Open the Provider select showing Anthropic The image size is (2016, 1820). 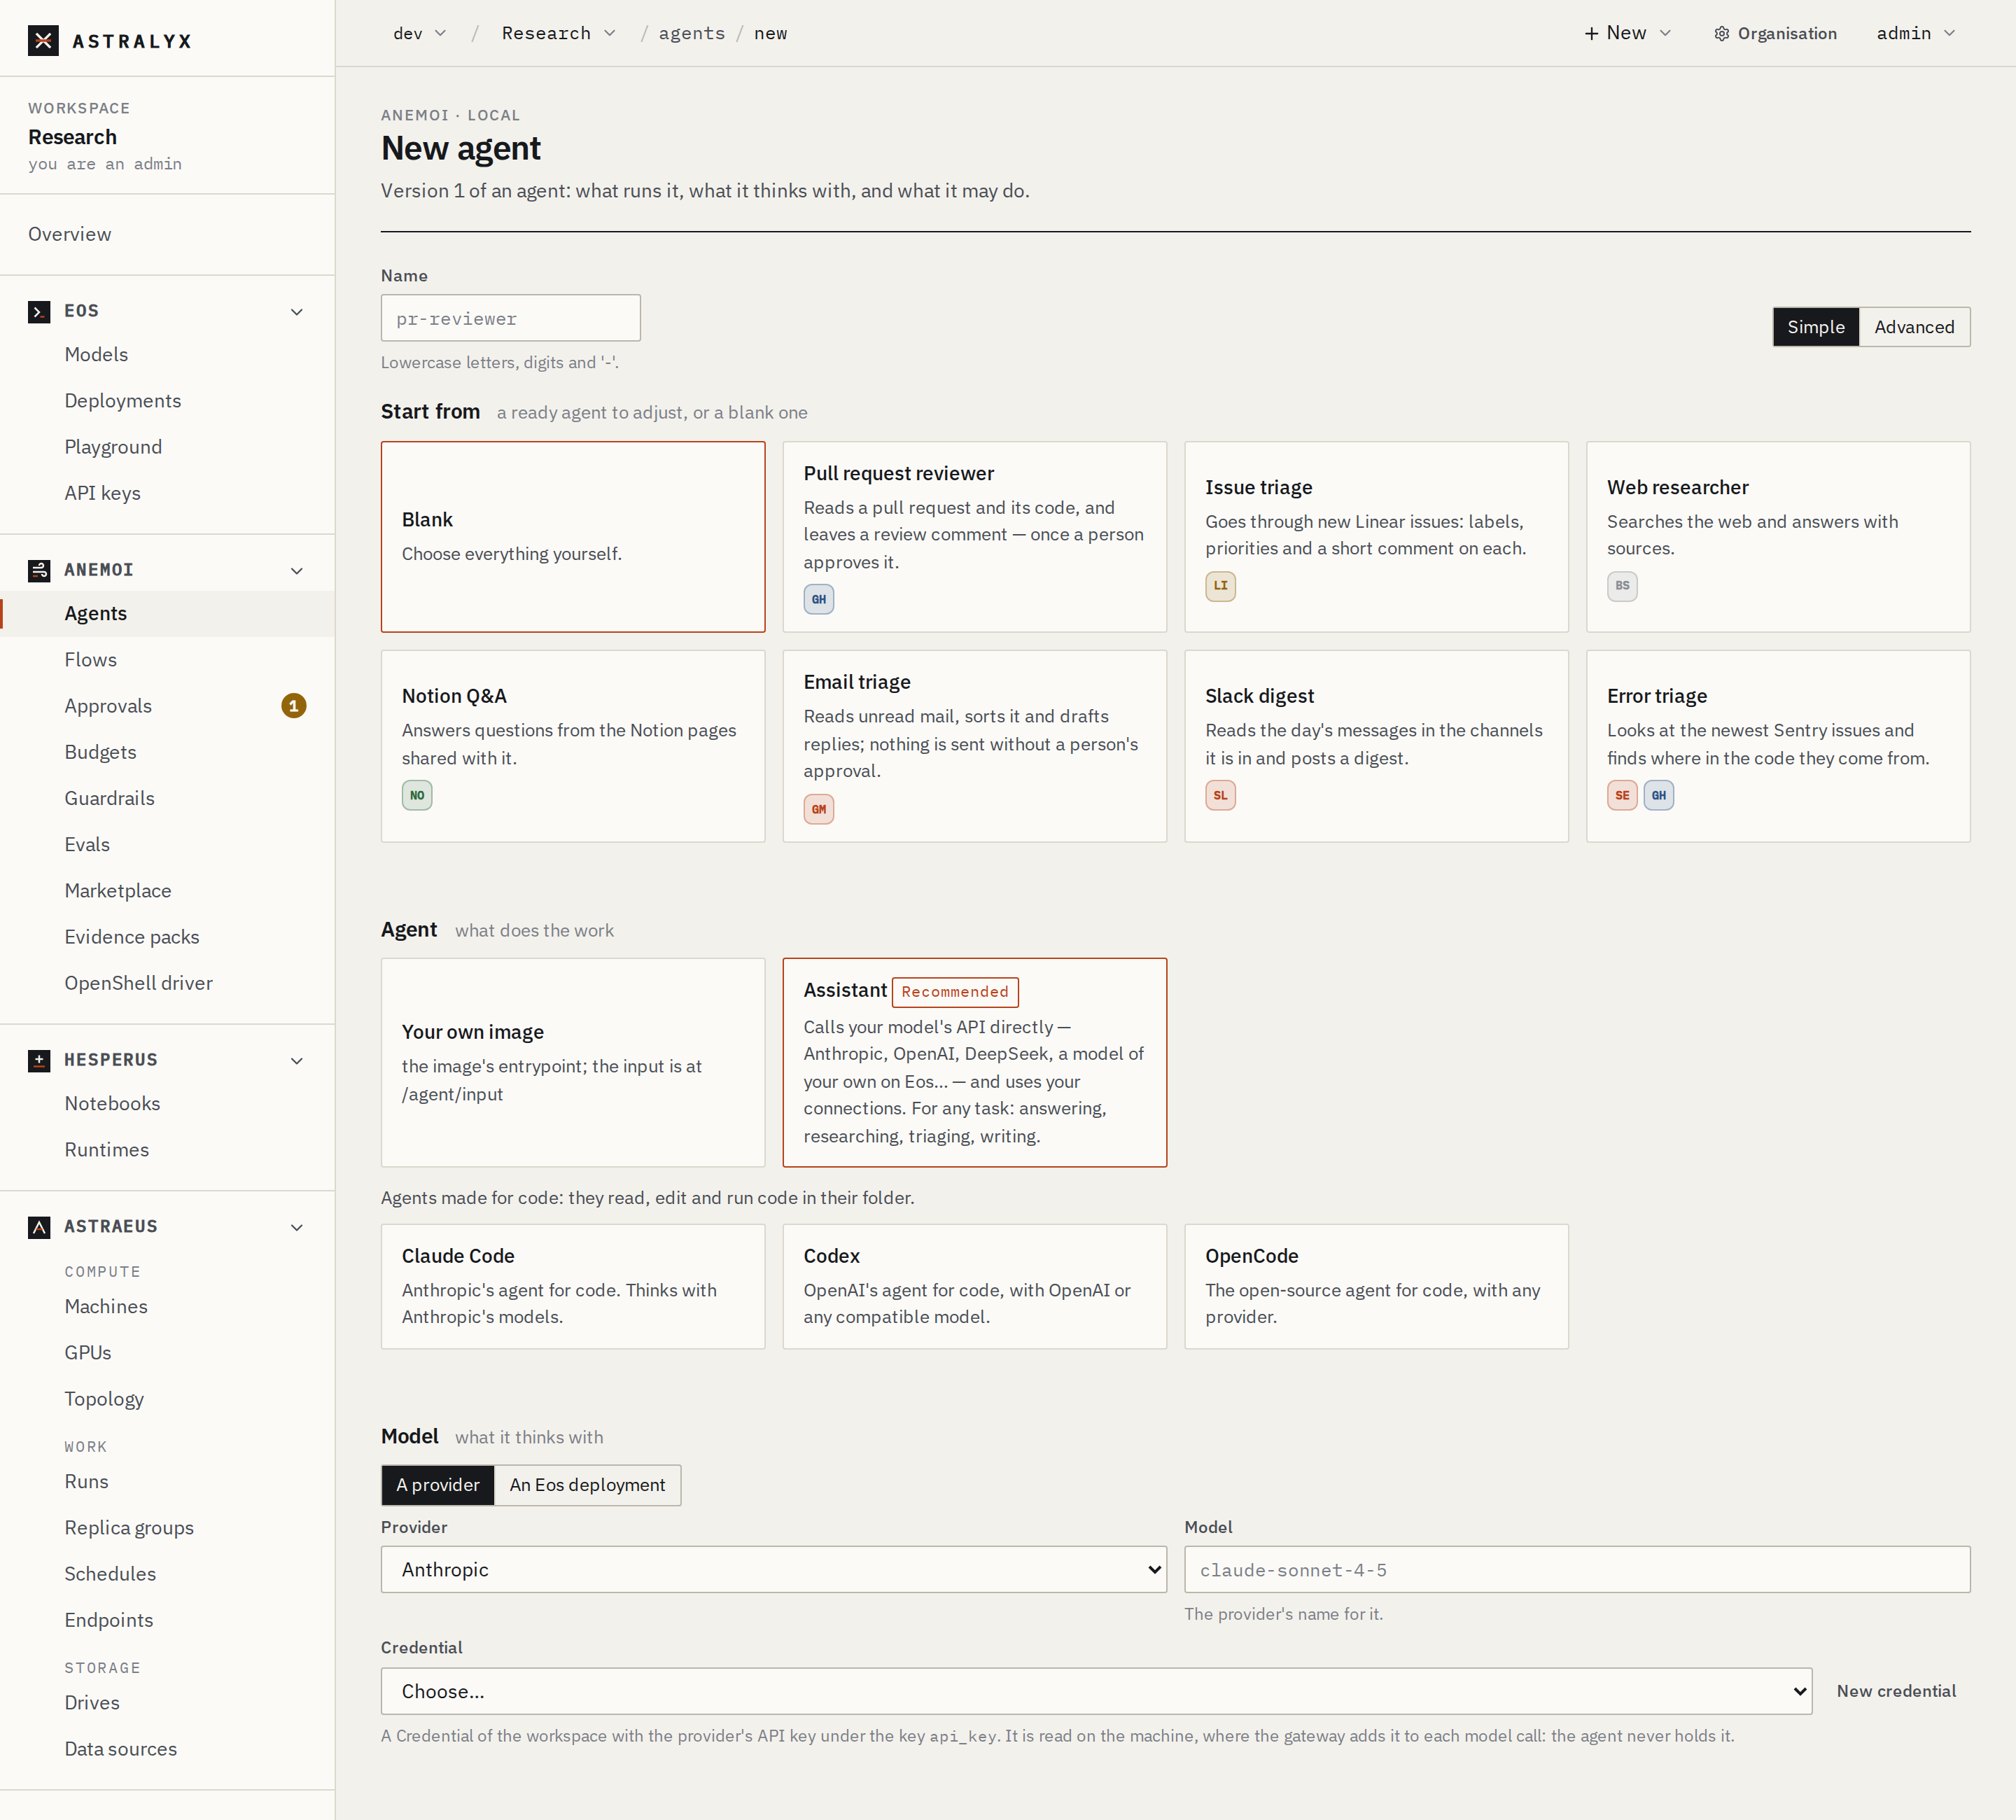(774, 1570)
